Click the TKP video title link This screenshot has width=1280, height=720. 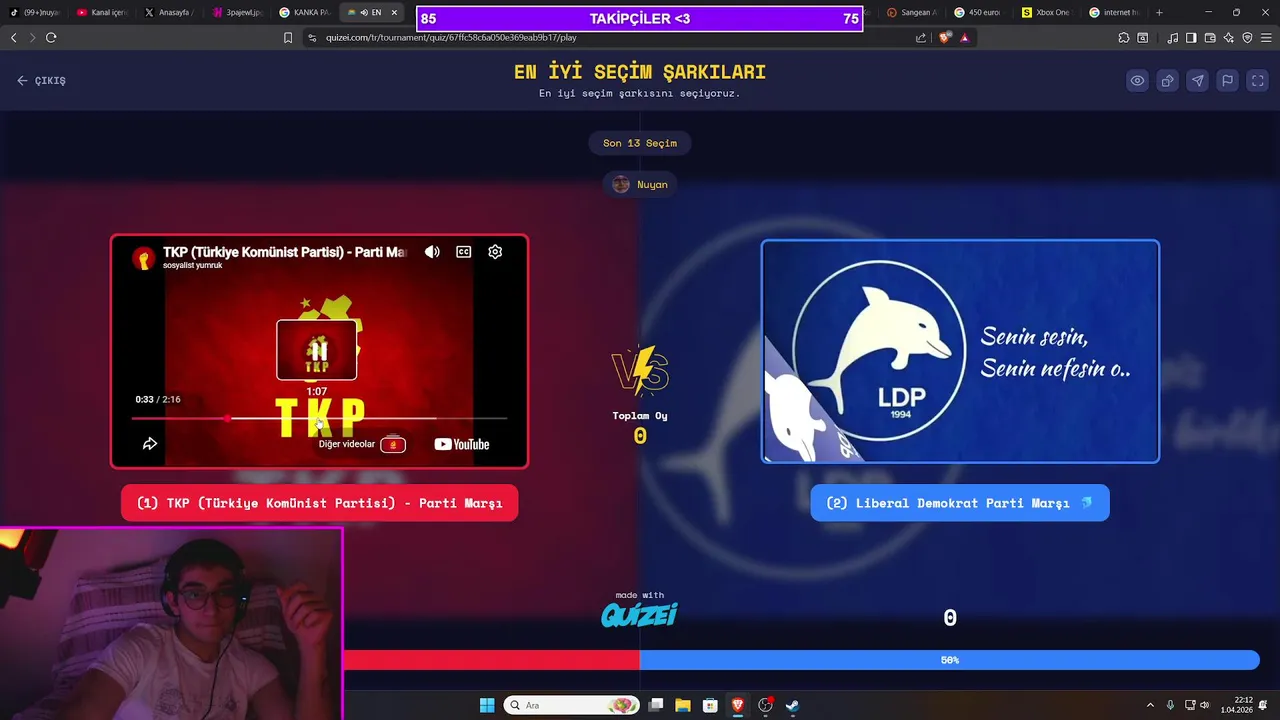click(285, 252)
